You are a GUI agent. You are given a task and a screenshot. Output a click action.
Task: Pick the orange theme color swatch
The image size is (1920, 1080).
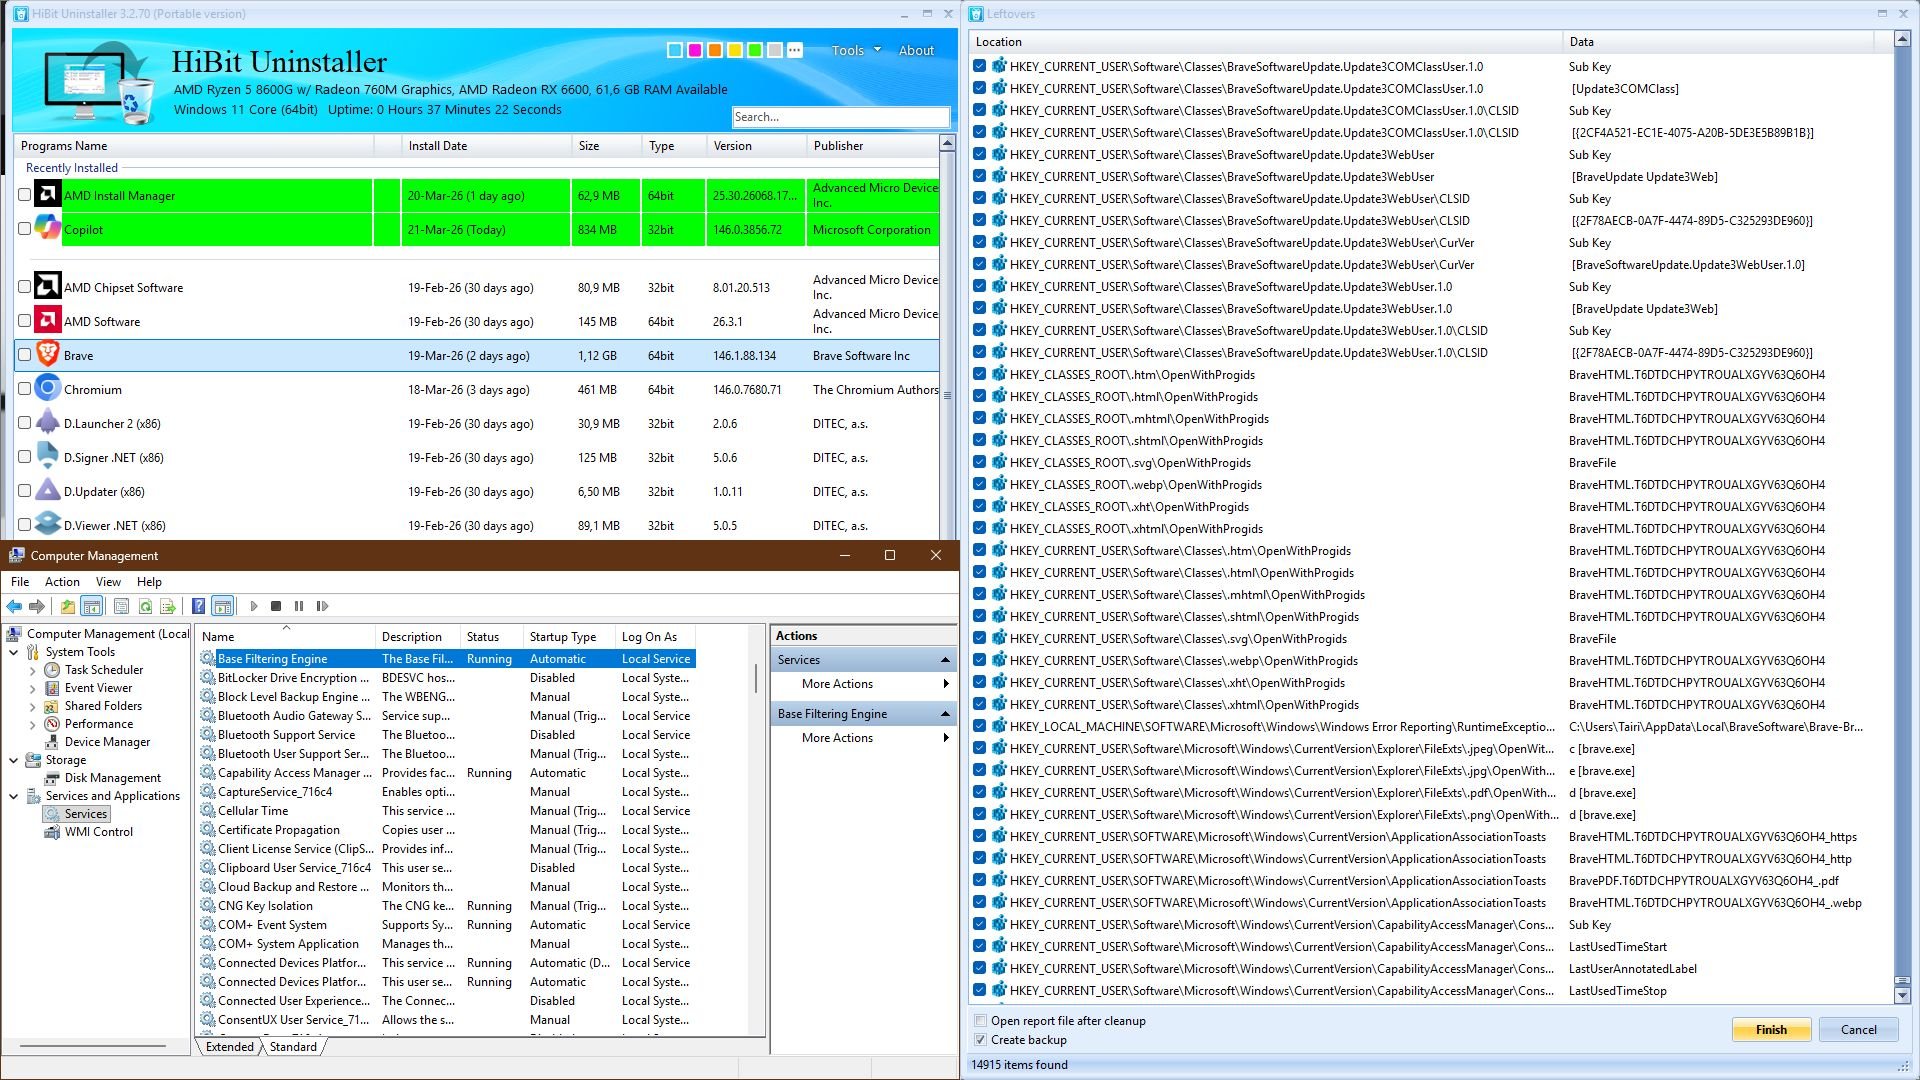tap(715, 50)
